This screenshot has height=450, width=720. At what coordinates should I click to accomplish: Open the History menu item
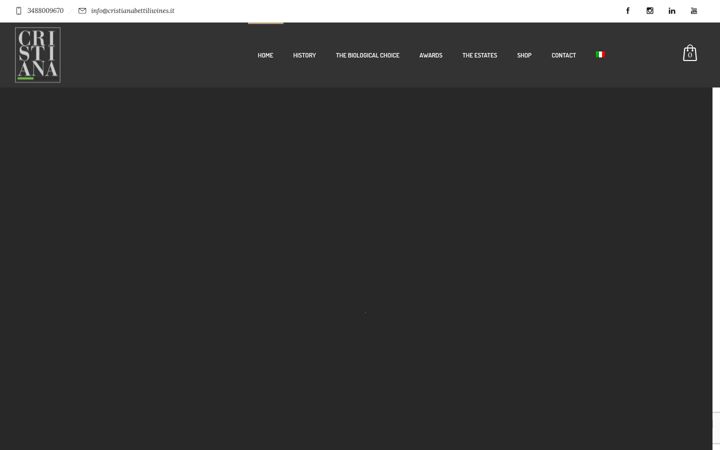(304, 55)
